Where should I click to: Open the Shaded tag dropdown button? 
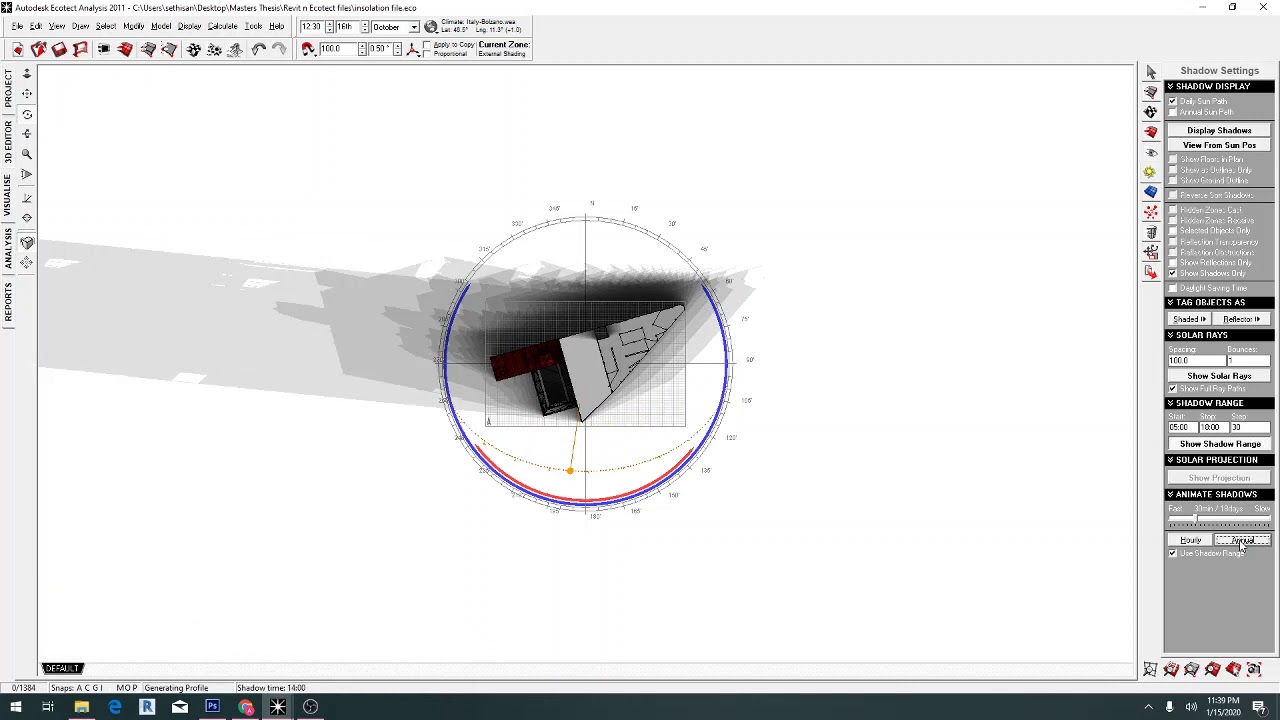click(1190, 319)
